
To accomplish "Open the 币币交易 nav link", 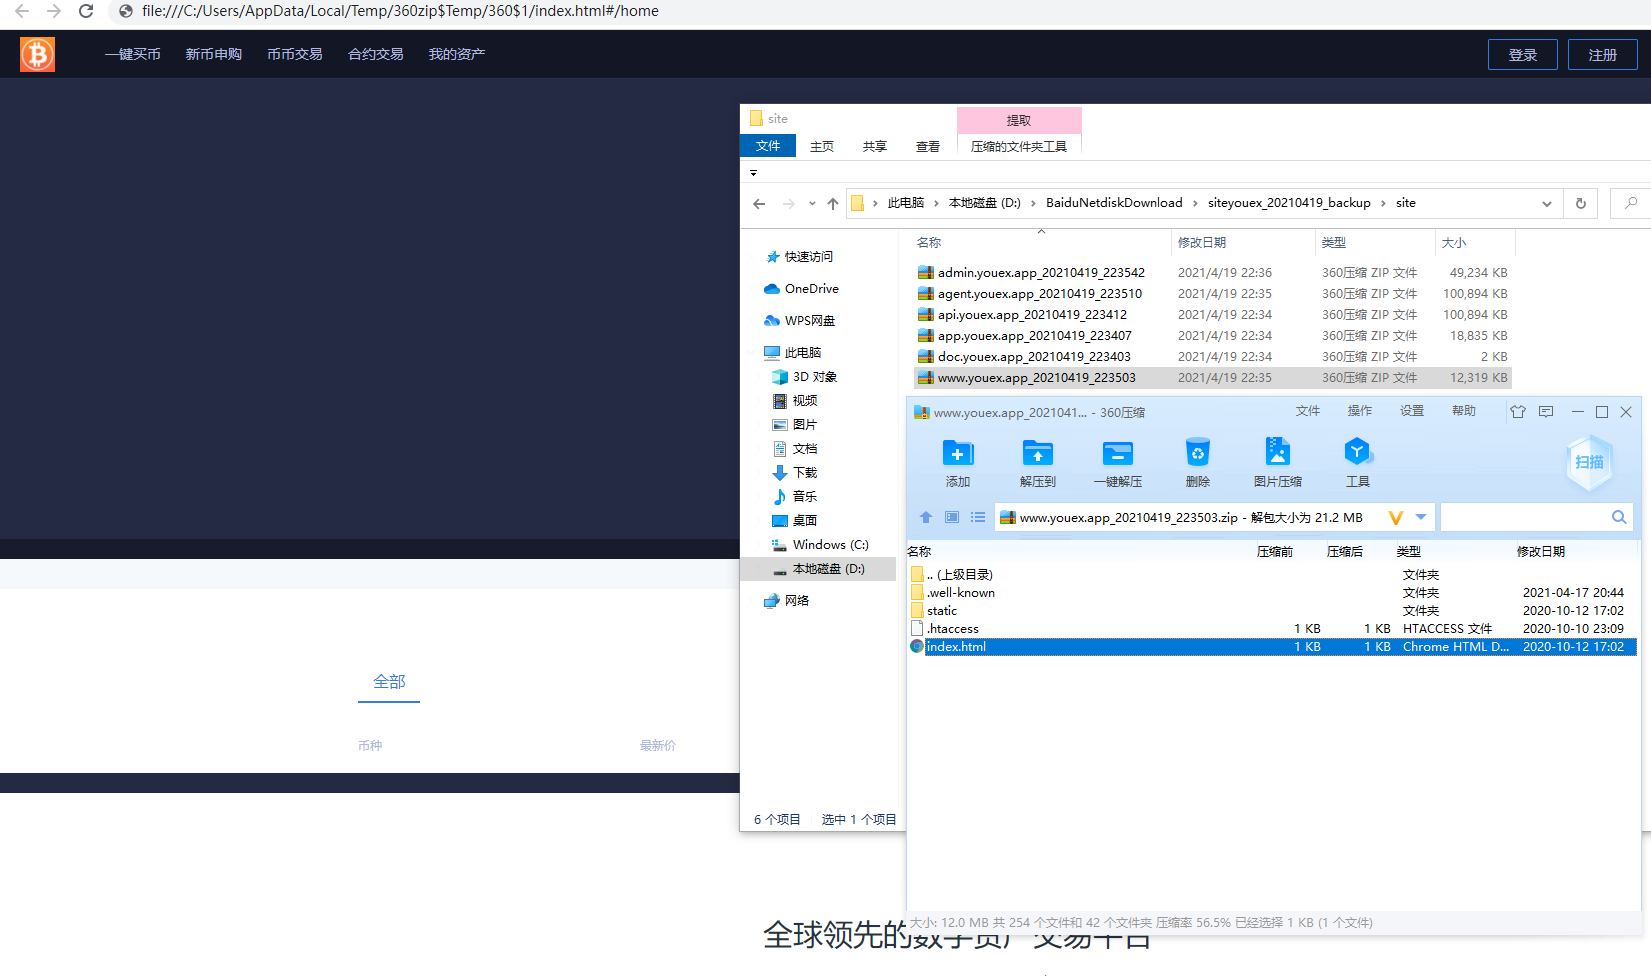I will click(295, 54).
